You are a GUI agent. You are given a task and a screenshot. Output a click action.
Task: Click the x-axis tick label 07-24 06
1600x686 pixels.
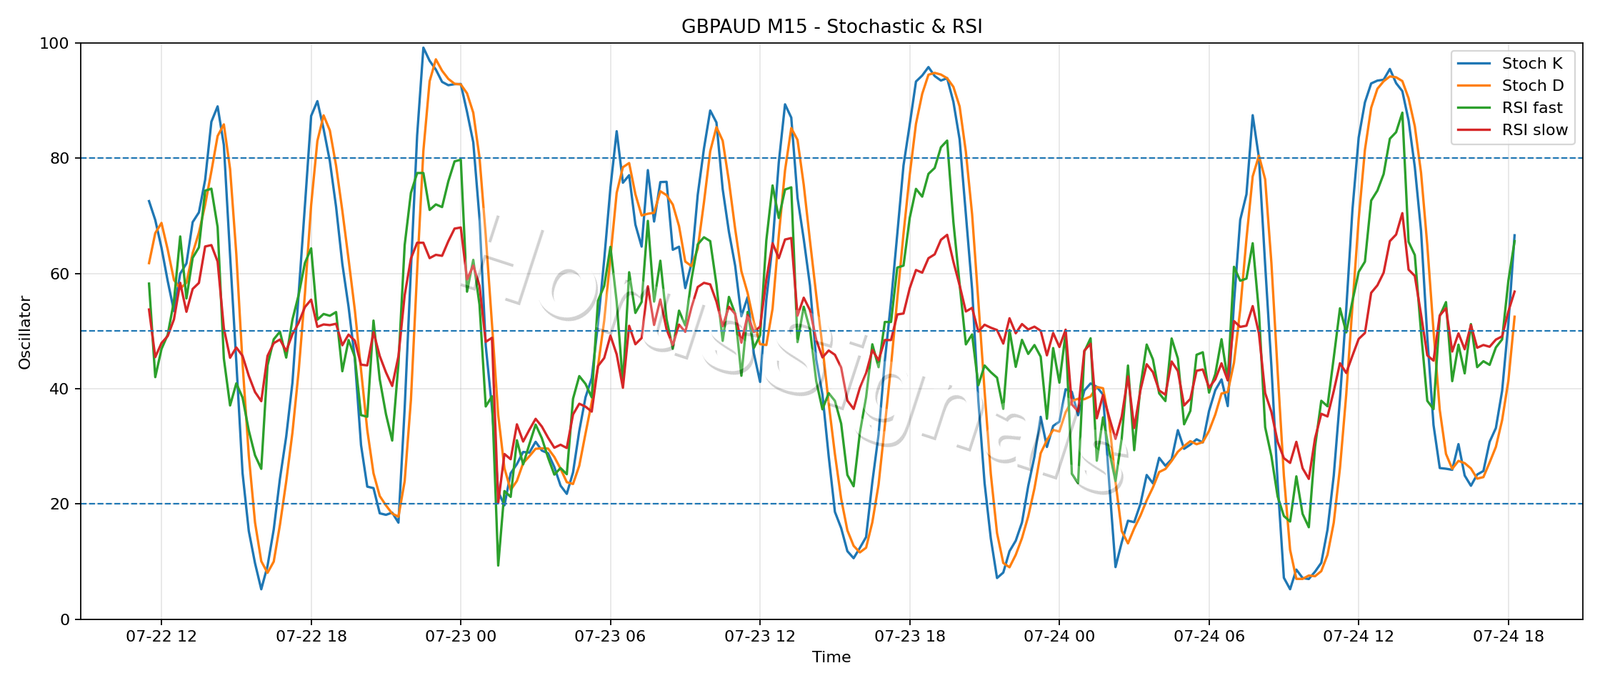point(1209,635)
